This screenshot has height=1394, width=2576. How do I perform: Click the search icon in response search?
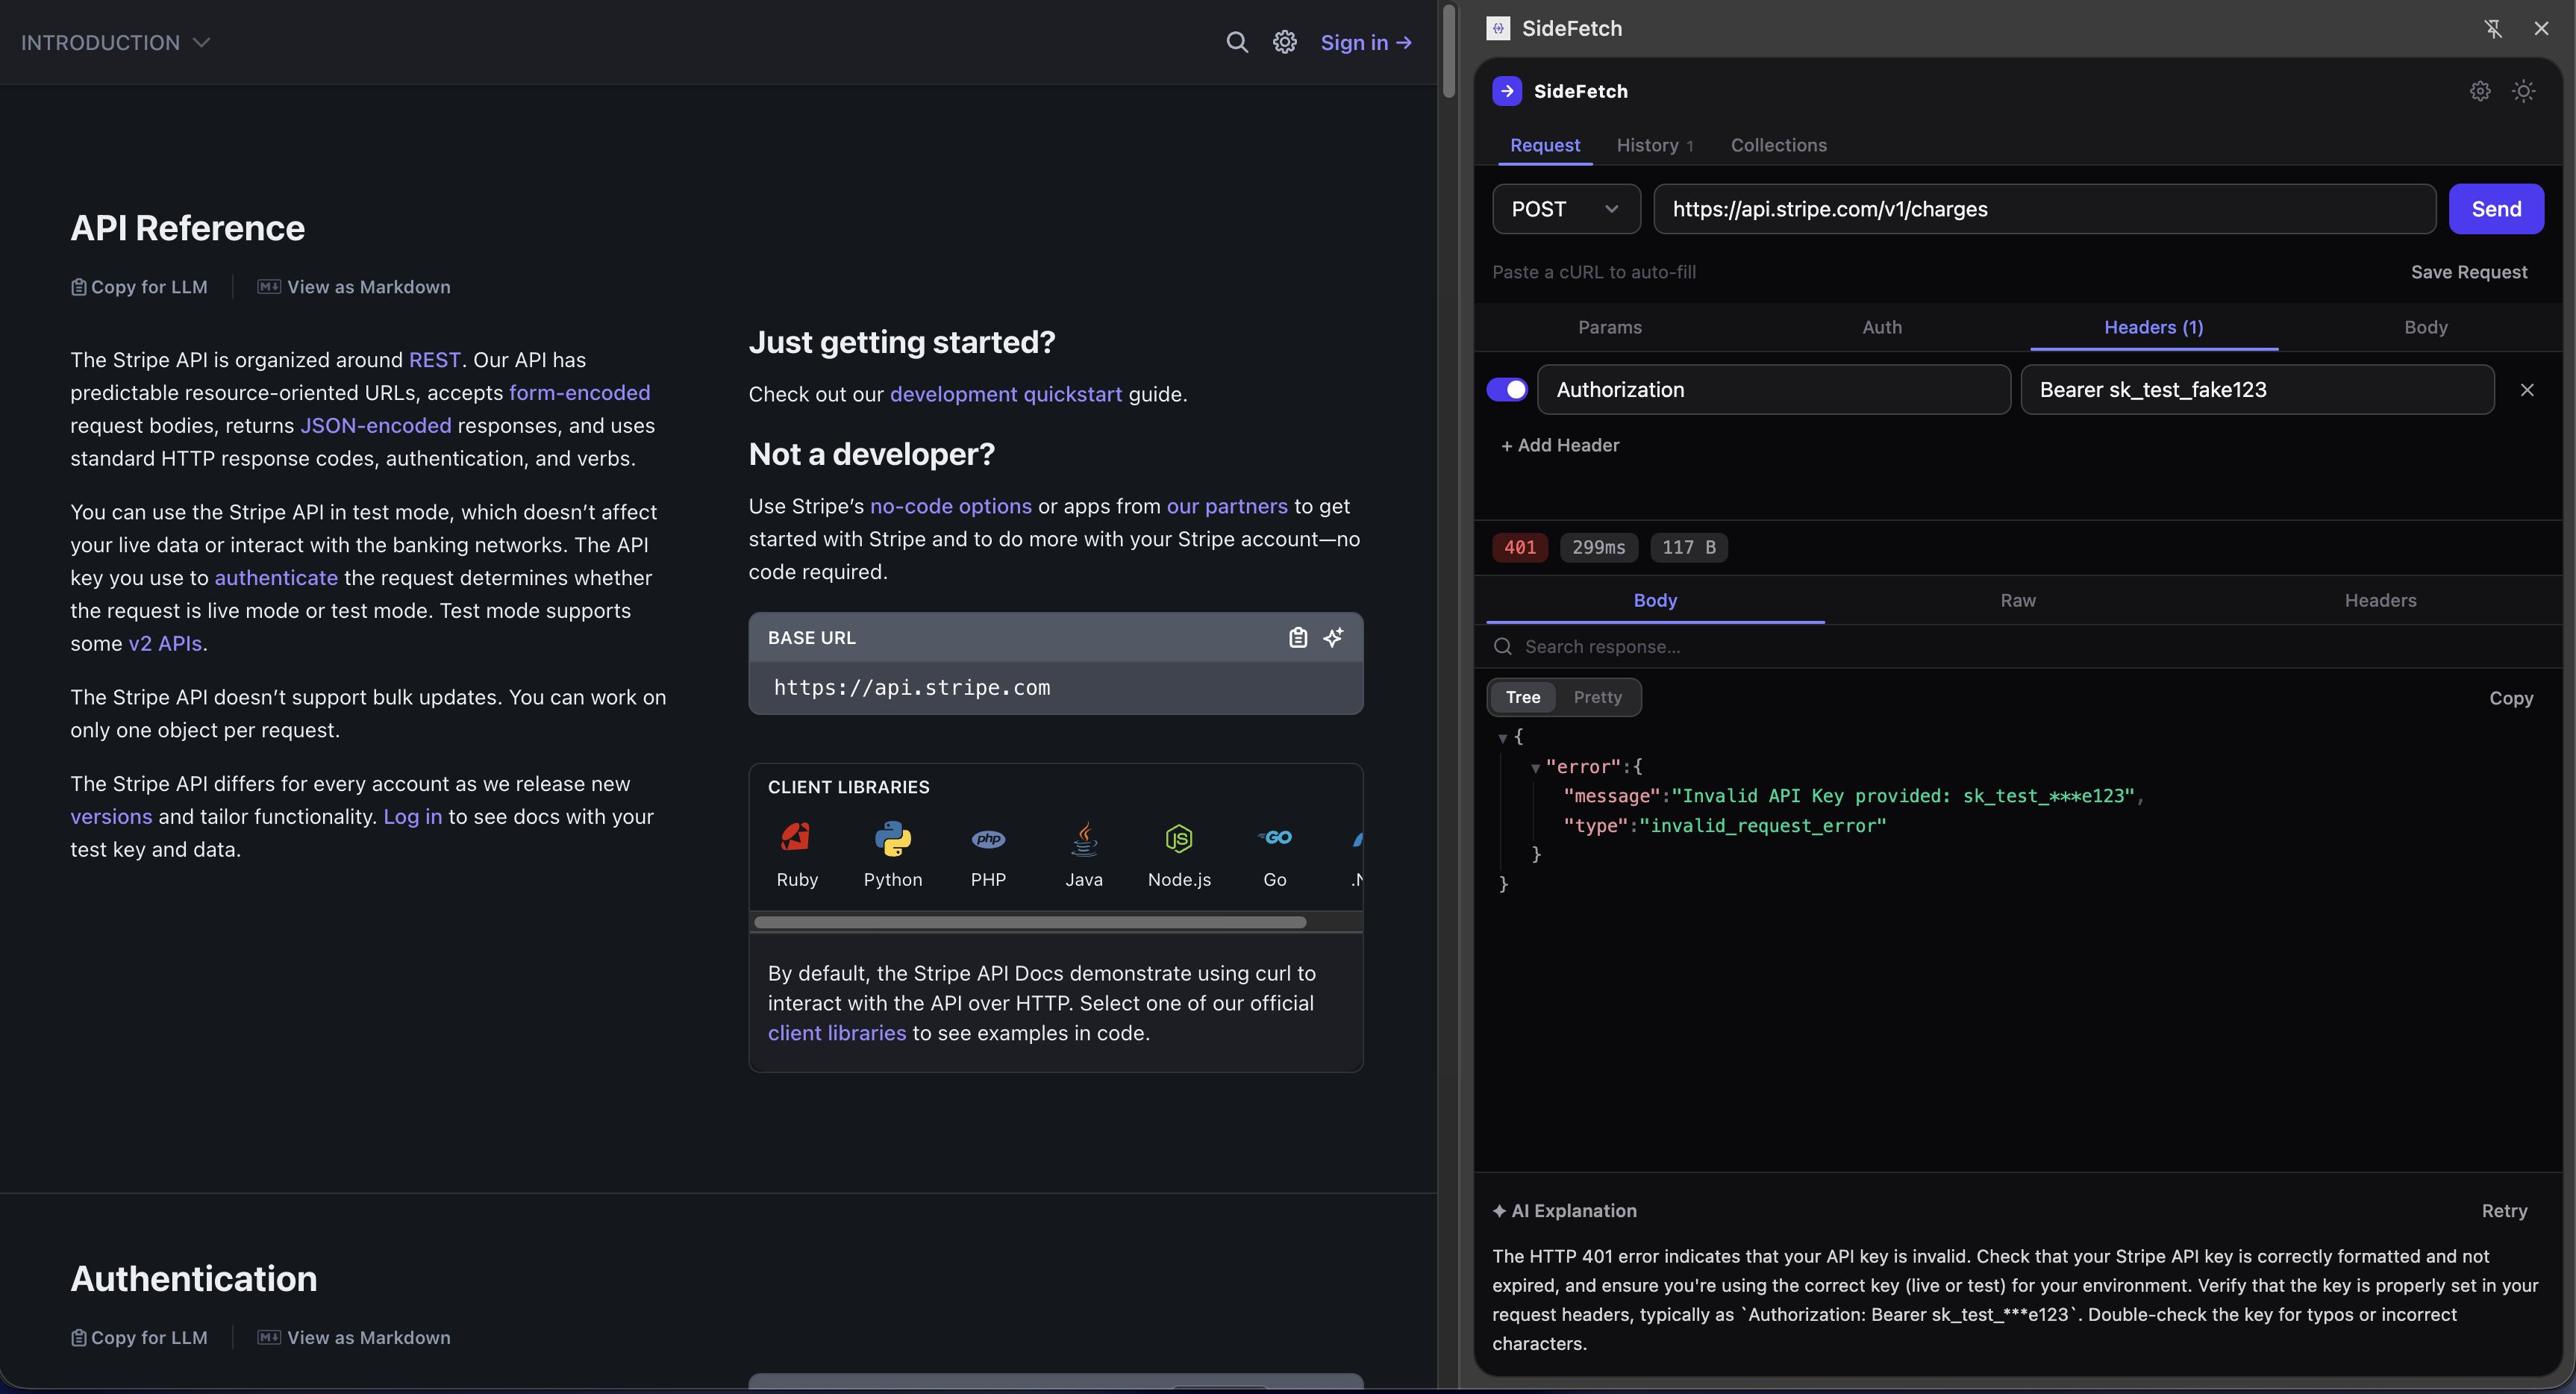click(x=1502, y=646)
